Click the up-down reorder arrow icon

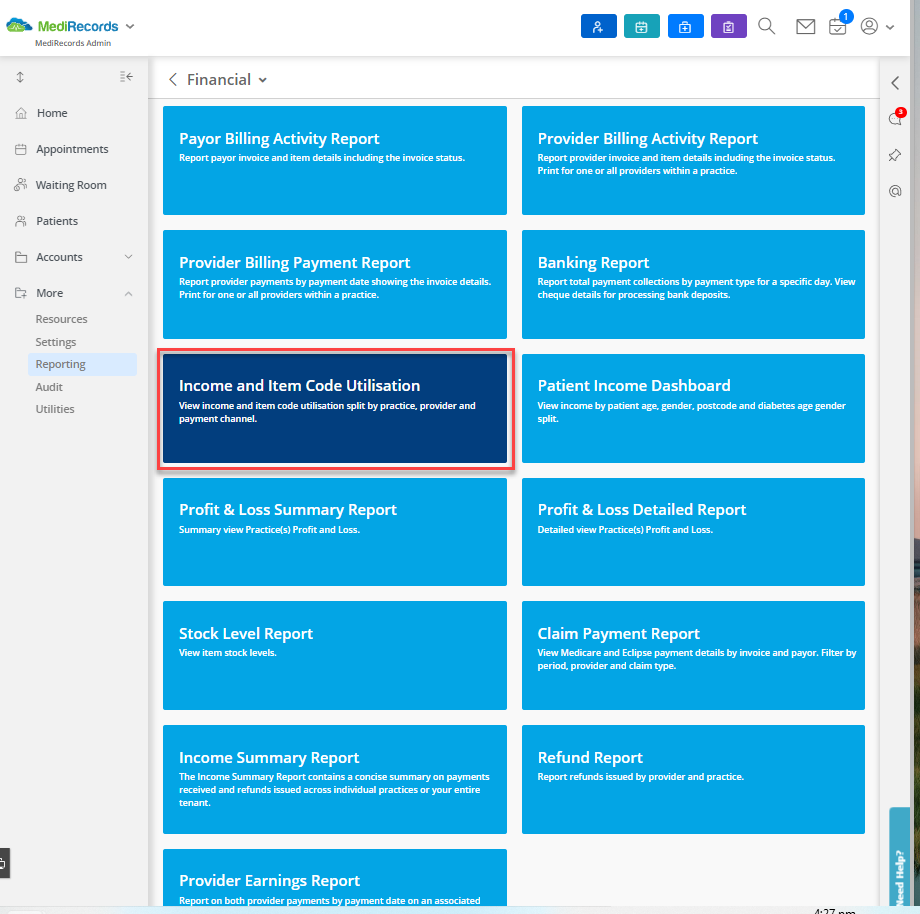pyautogui.click(x=20, y=77)
